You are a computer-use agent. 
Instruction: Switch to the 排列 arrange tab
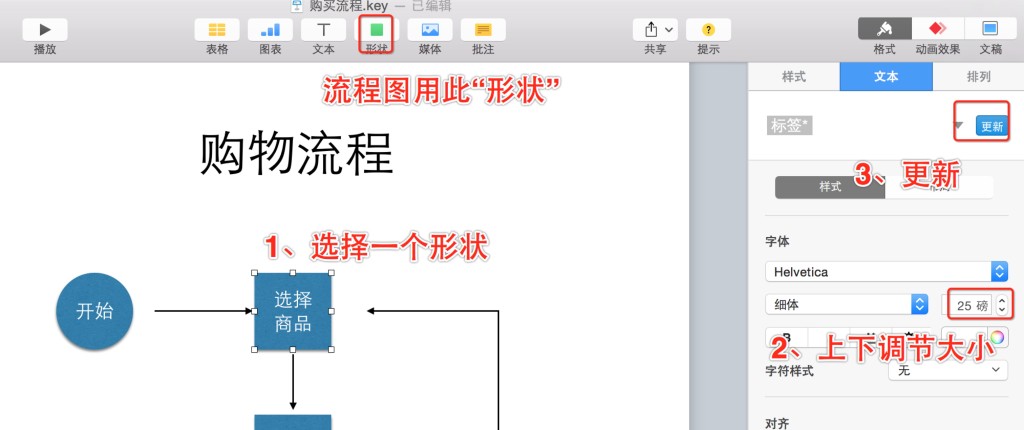point(978,76)
